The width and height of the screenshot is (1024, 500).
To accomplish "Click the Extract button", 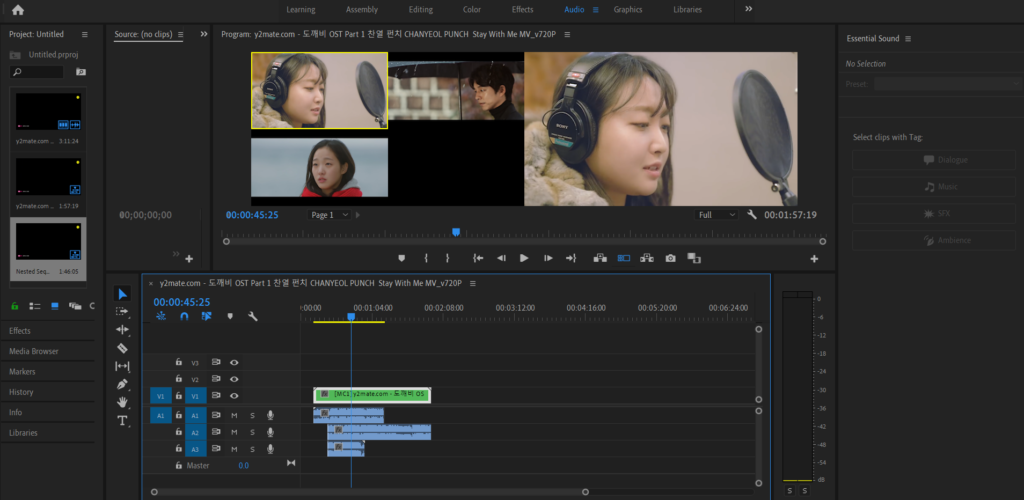I will coord(647,258).
